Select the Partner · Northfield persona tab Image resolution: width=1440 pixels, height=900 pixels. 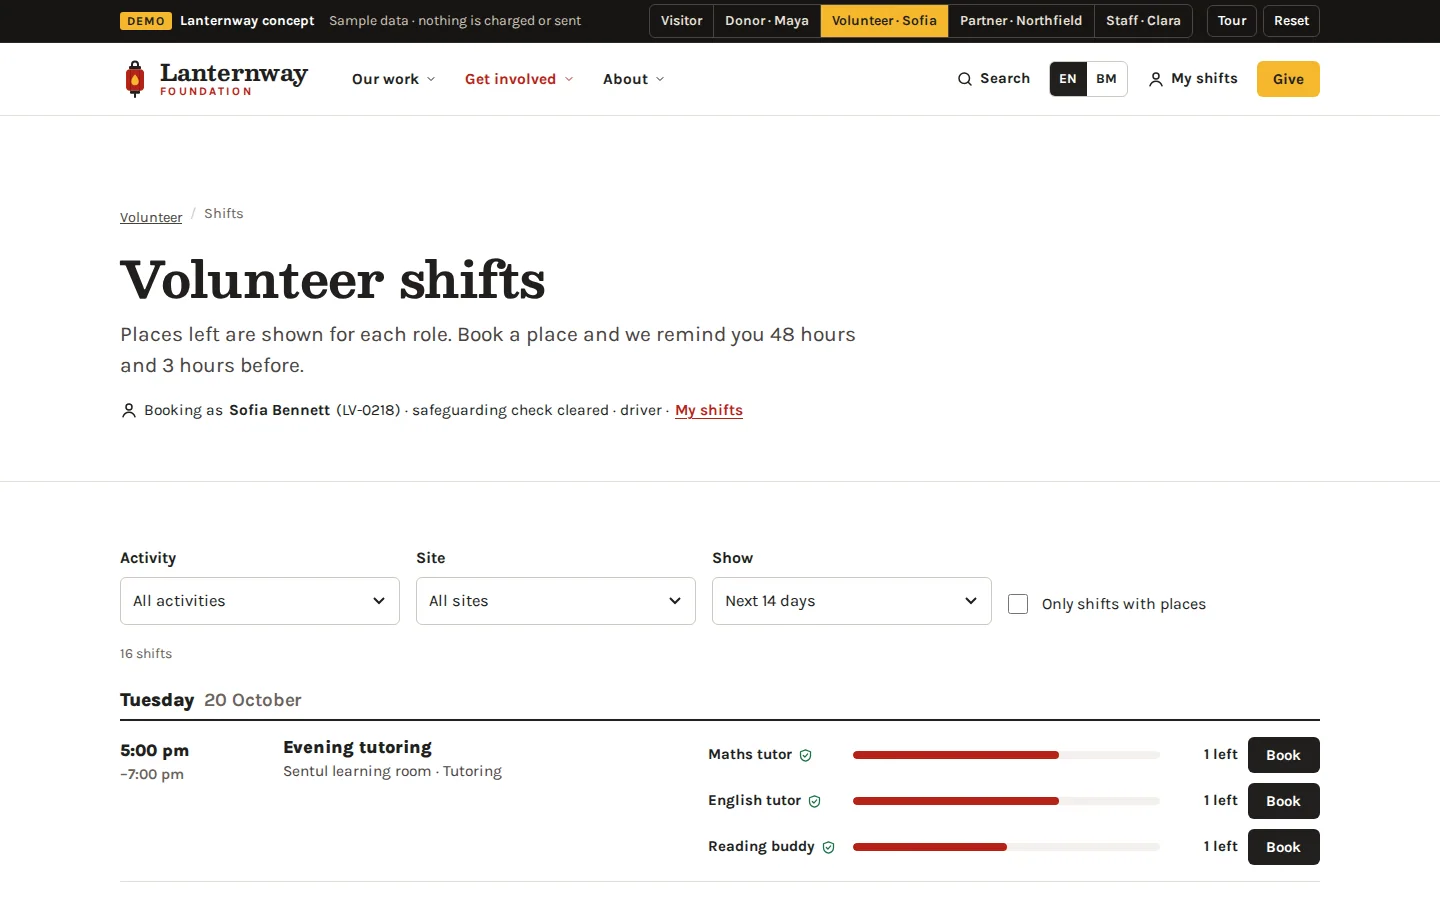[x=1021, y=21]
